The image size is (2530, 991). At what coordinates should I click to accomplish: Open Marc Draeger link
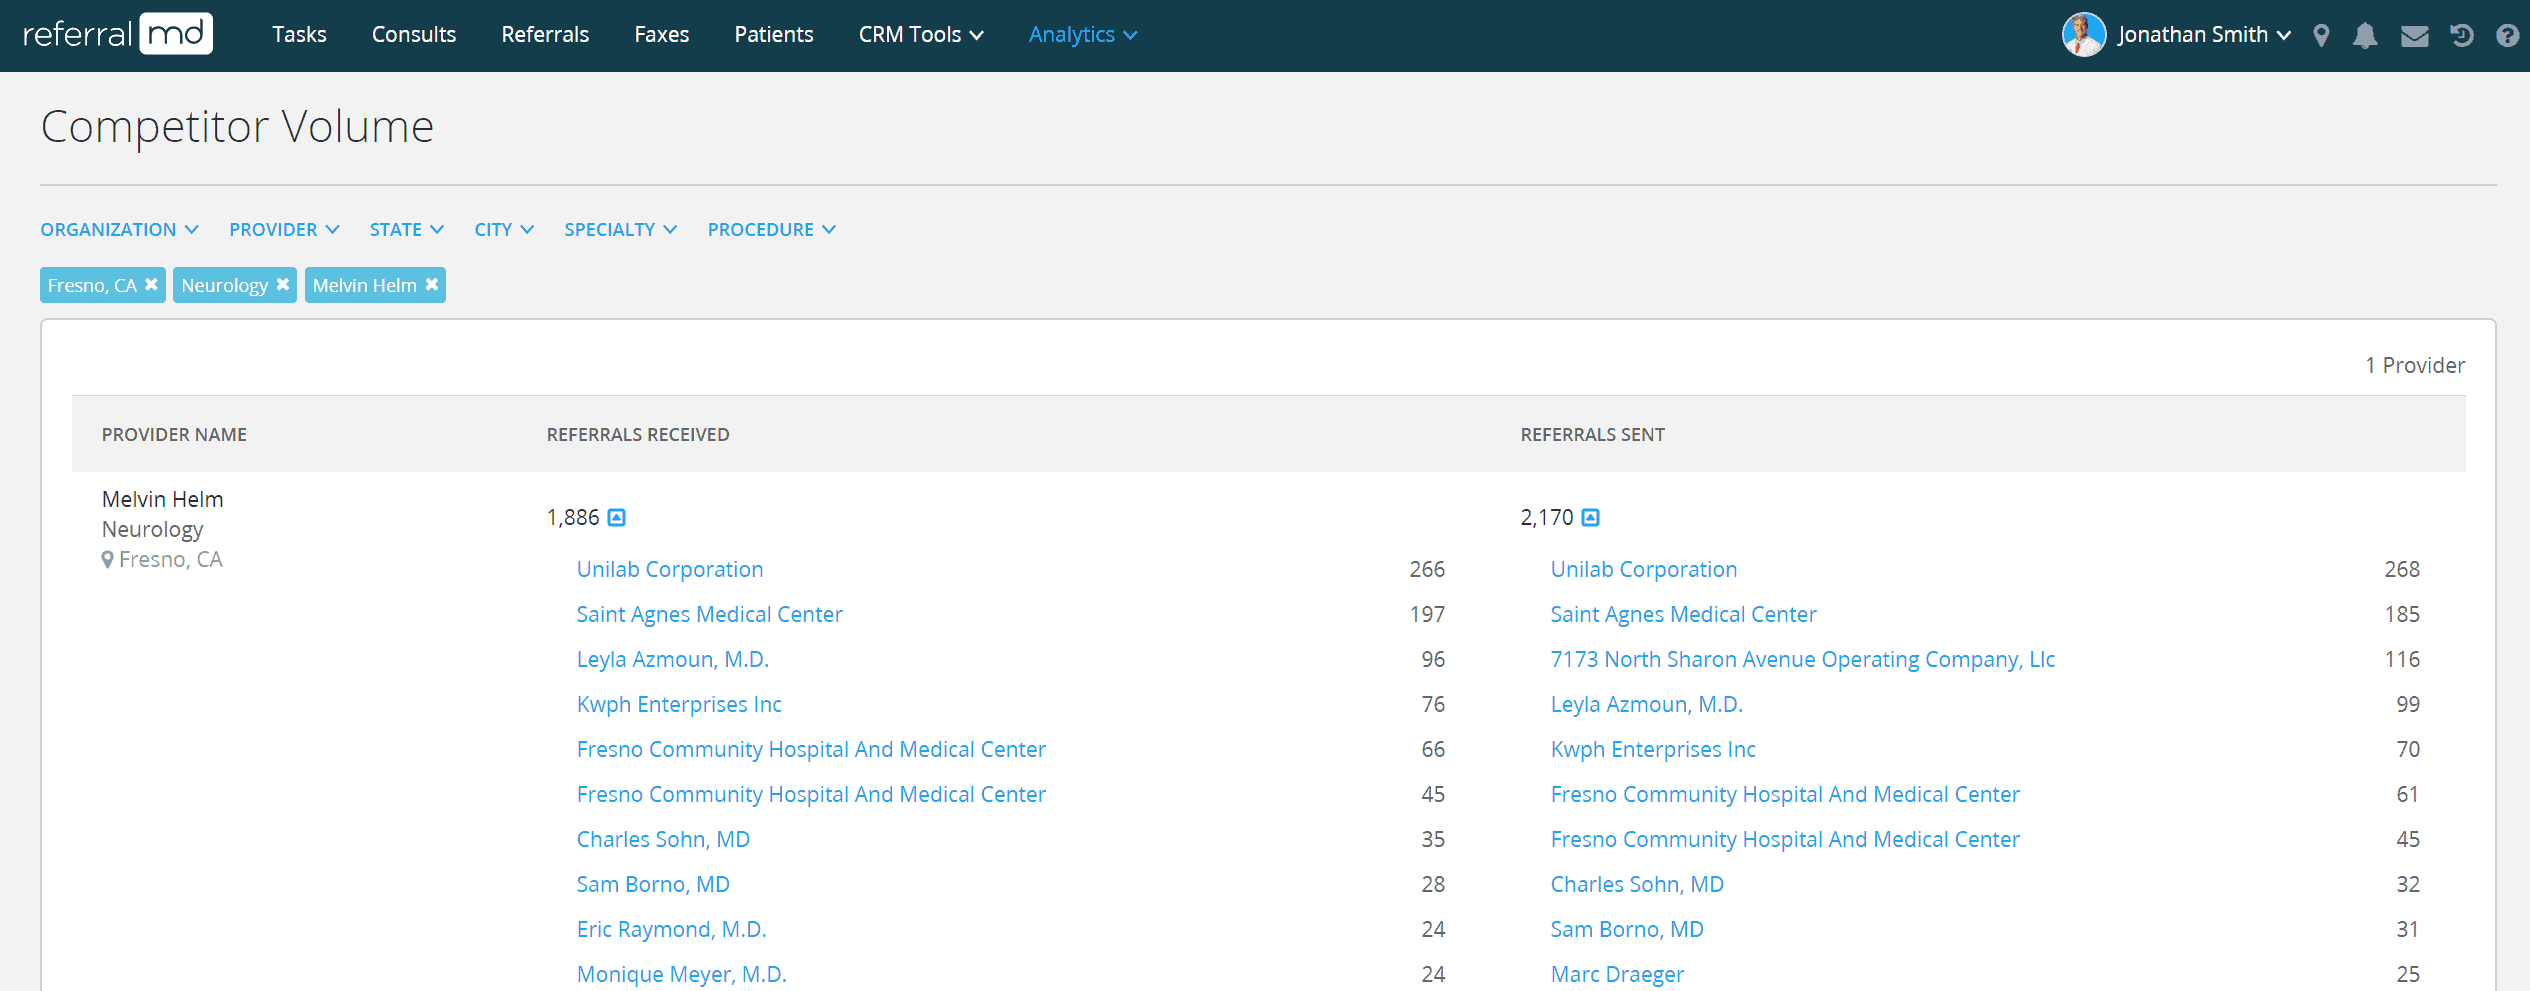click(x=1617, y=974)
